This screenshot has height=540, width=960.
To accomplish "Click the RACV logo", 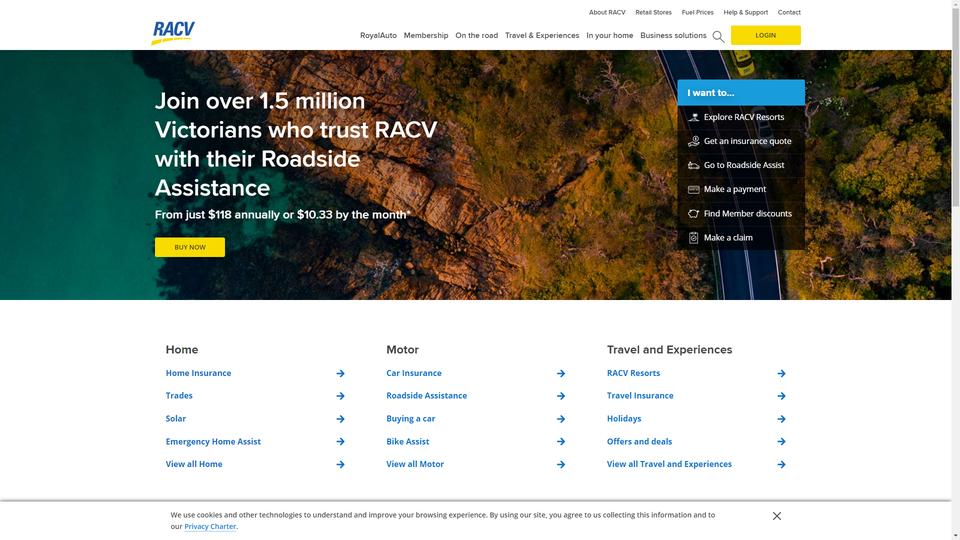I will point(173,32).
